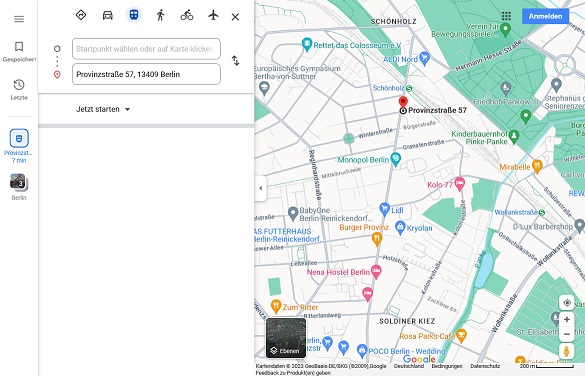Select the POCO Berlin - Wedding marker
This screenshot has height=376, width=585.
tap(362, 351)
